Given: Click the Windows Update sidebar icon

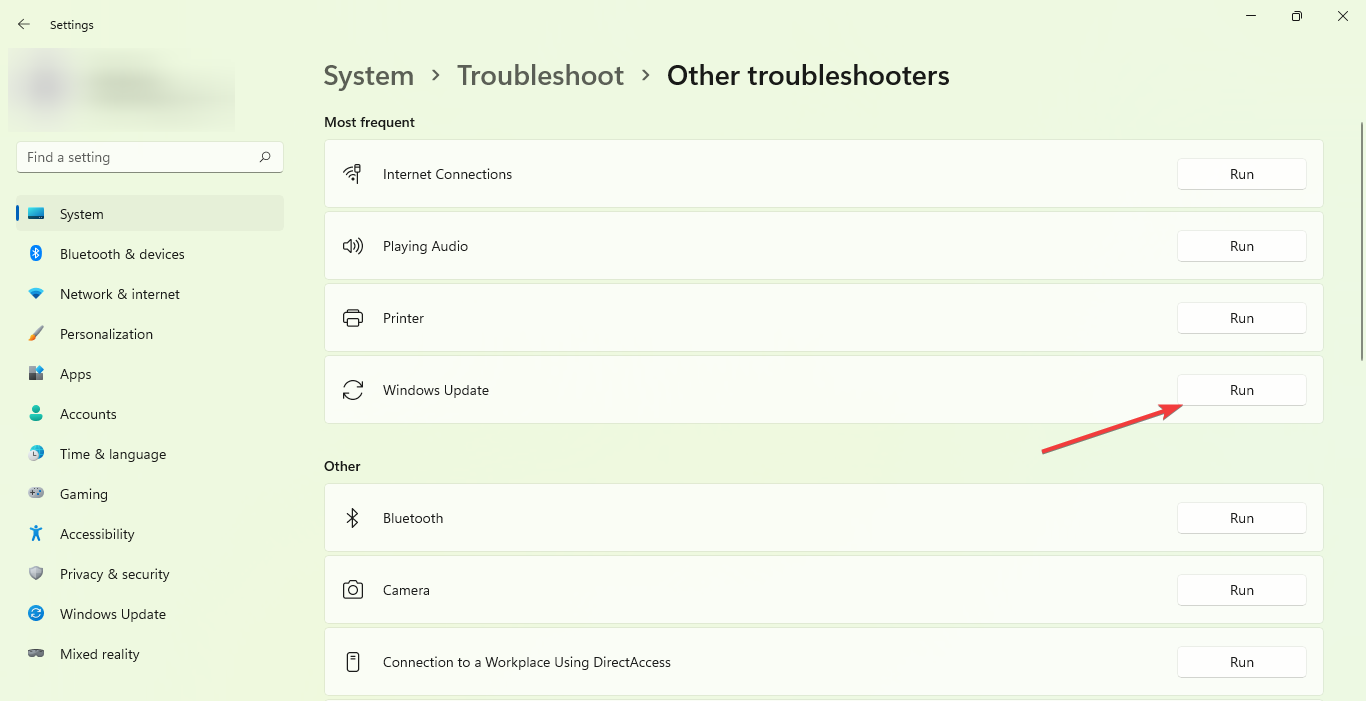Looking at the screenshot, I should pos(36,614).
